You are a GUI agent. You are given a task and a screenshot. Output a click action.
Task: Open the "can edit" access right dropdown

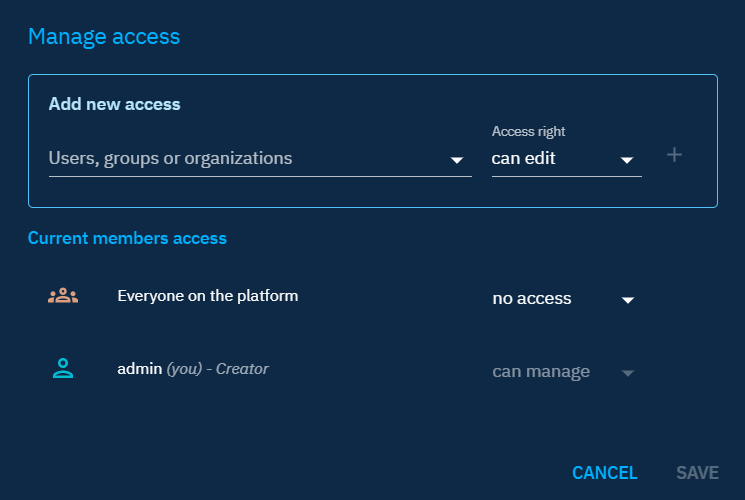click(x=565, y=158)
